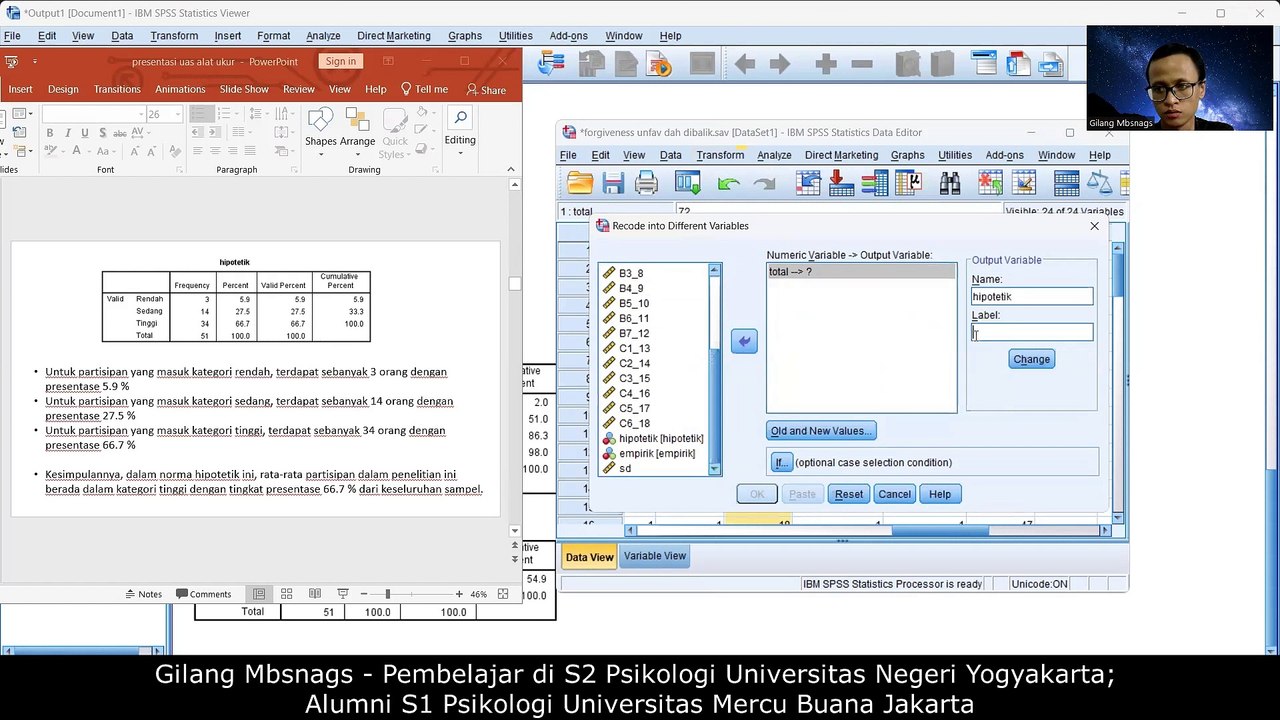Screen dimensions: 1280x720
Task: Toggle Normal view in PowerPoint status bar
Action: tap(259, 594)
